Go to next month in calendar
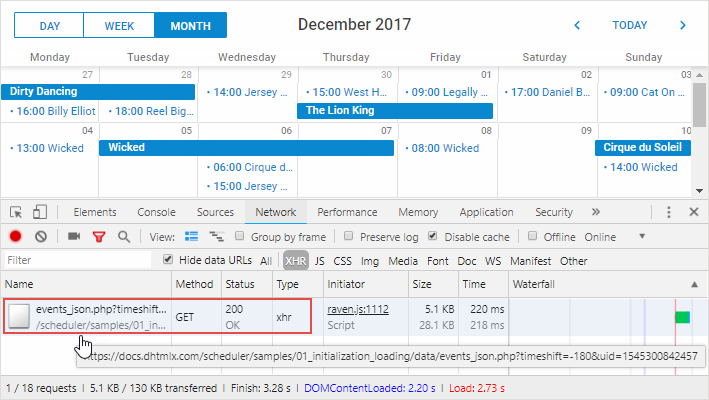 point(683,25)
